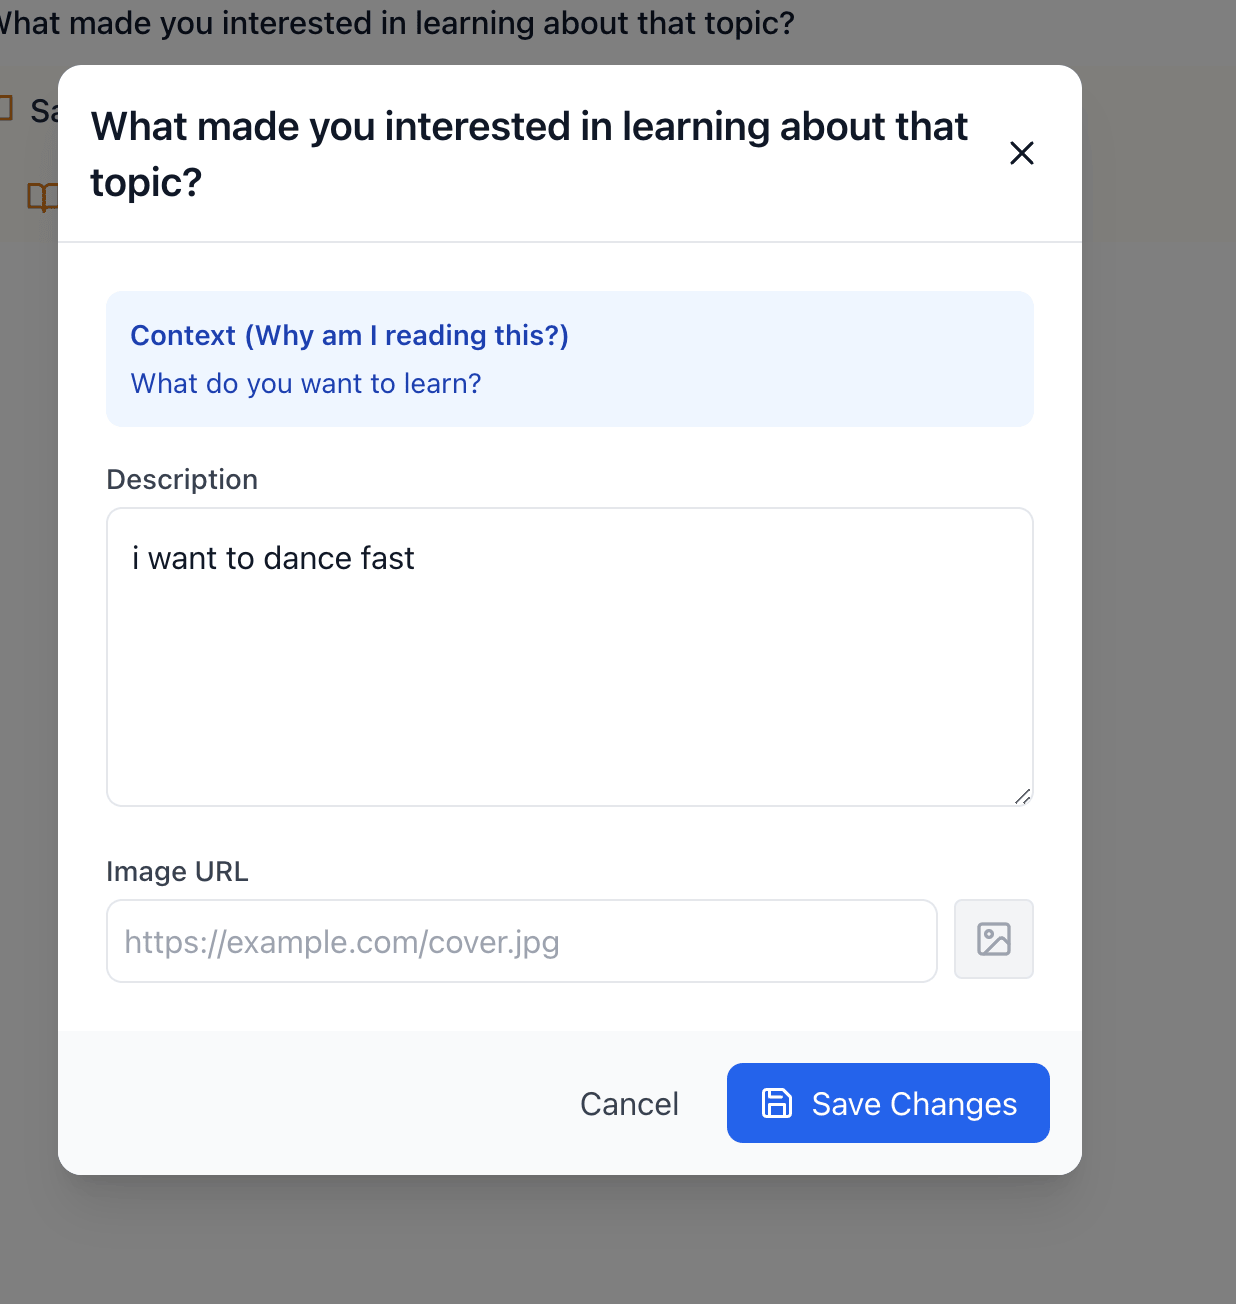Focus the Image URL input field
Image resolution: width=1236 pixels, height=1304 pixels.
tap(521, 941)
